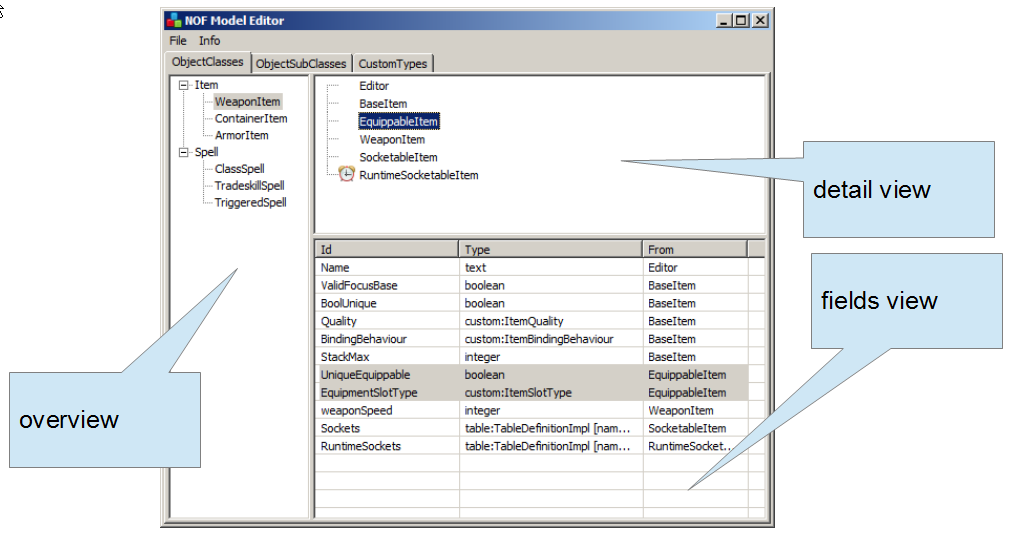
Task: Collapse the Item tree node
Action: 184,86
